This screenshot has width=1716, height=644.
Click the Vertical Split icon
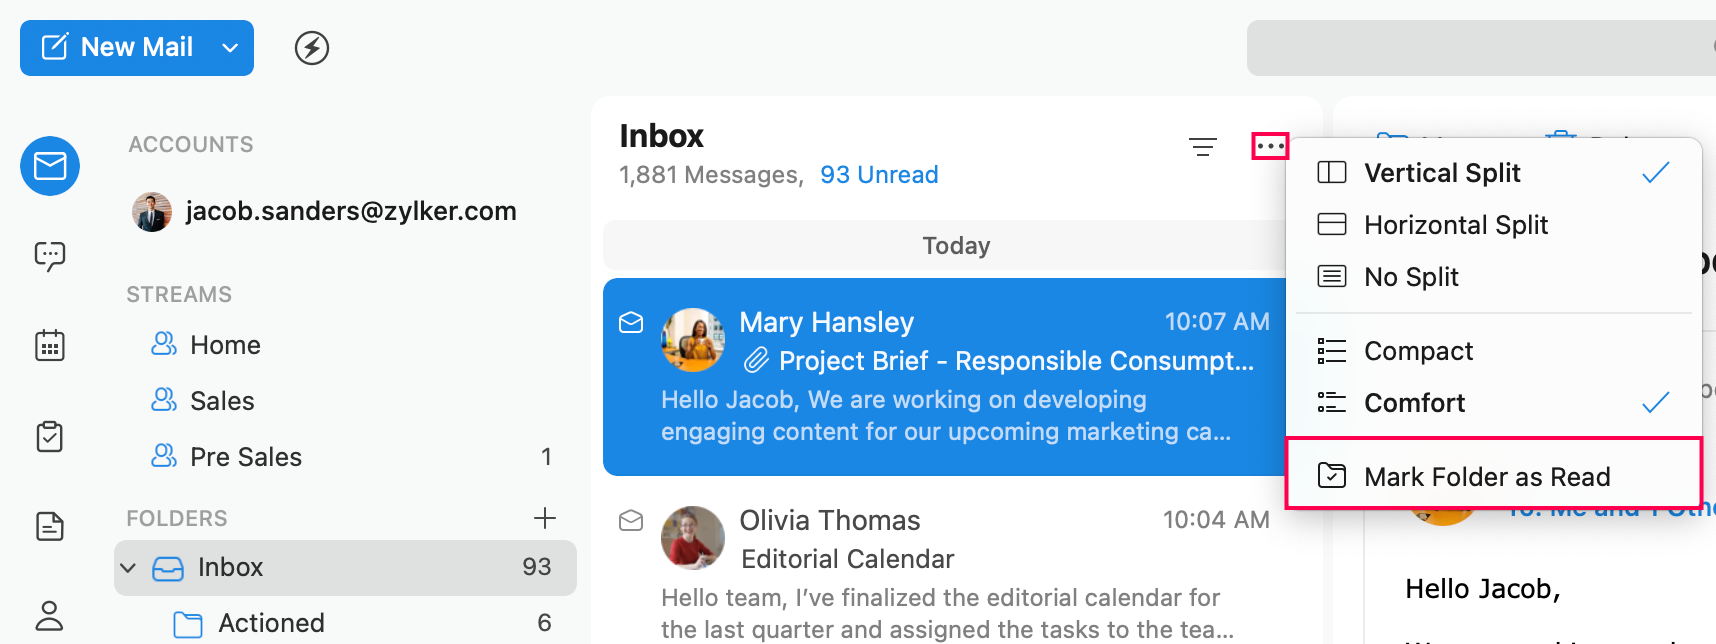1332,172
